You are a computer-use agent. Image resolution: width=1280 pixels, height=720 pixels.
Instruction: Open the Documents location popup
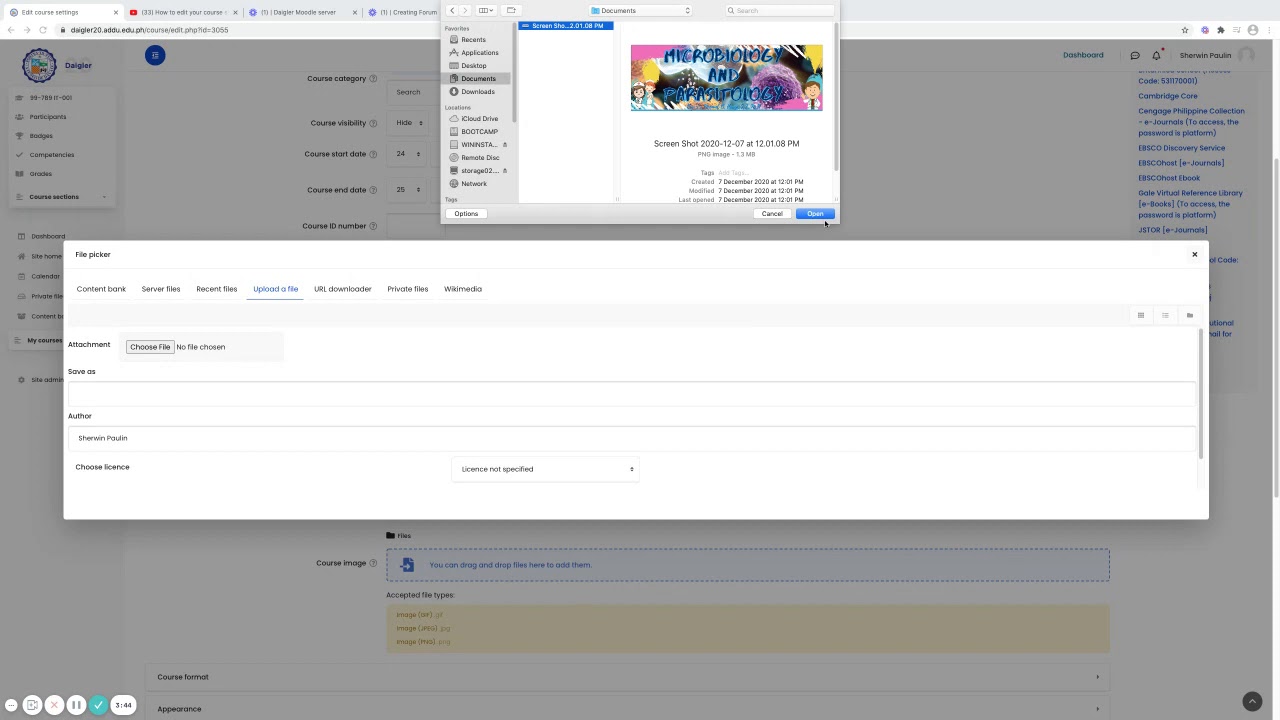pyautogui.click(x=640, y=10)
